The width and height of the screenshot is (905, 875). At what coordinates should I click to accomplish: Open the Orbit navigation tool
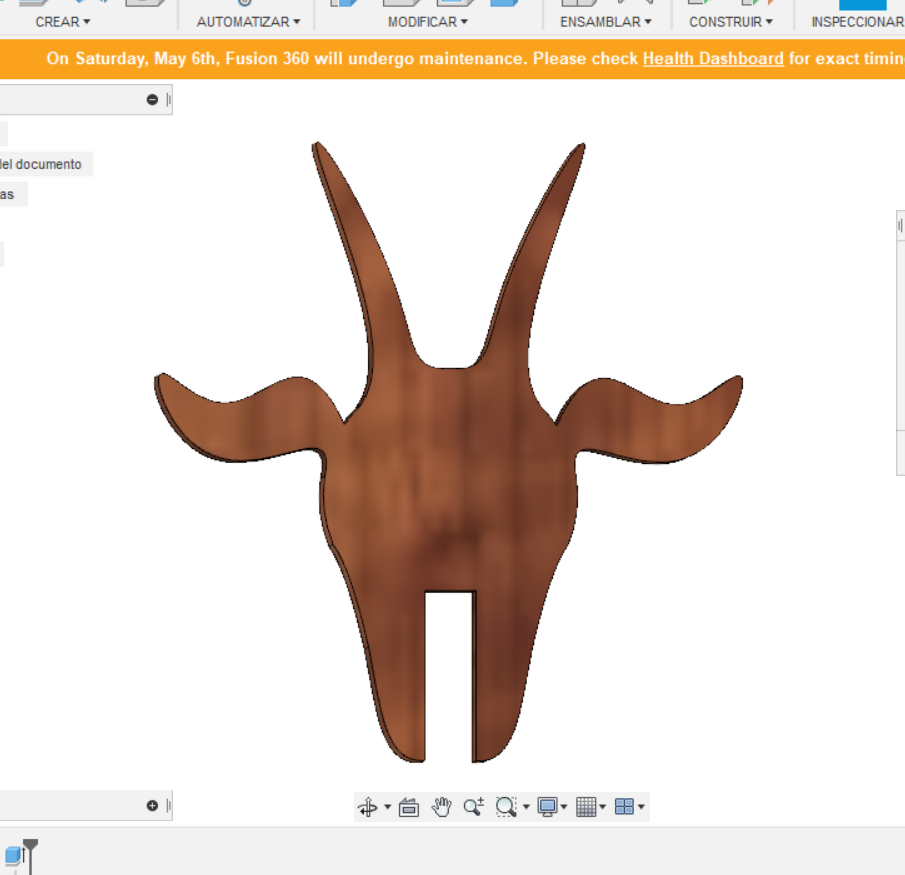368,806
